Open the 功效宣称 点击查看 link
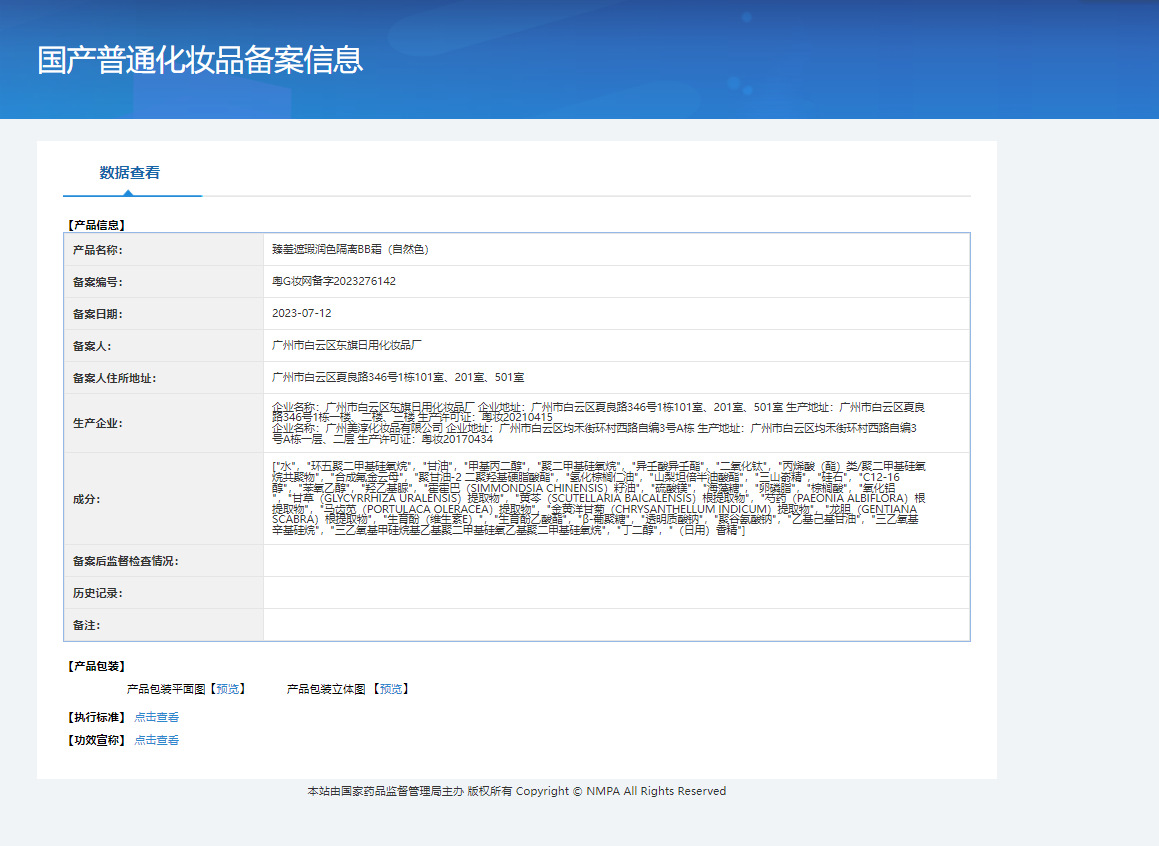The image size is (1159, 846). [157, 740]
